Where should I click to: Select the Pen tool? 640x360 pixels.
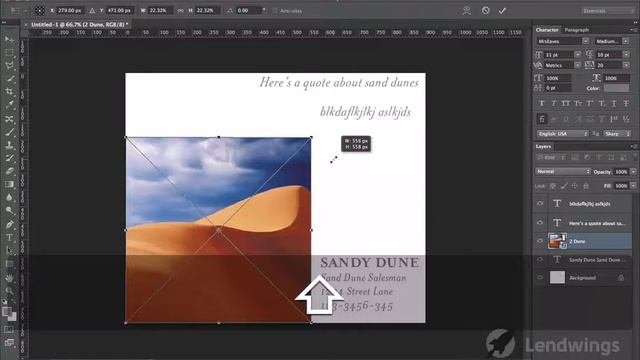(x=9, y=224)
